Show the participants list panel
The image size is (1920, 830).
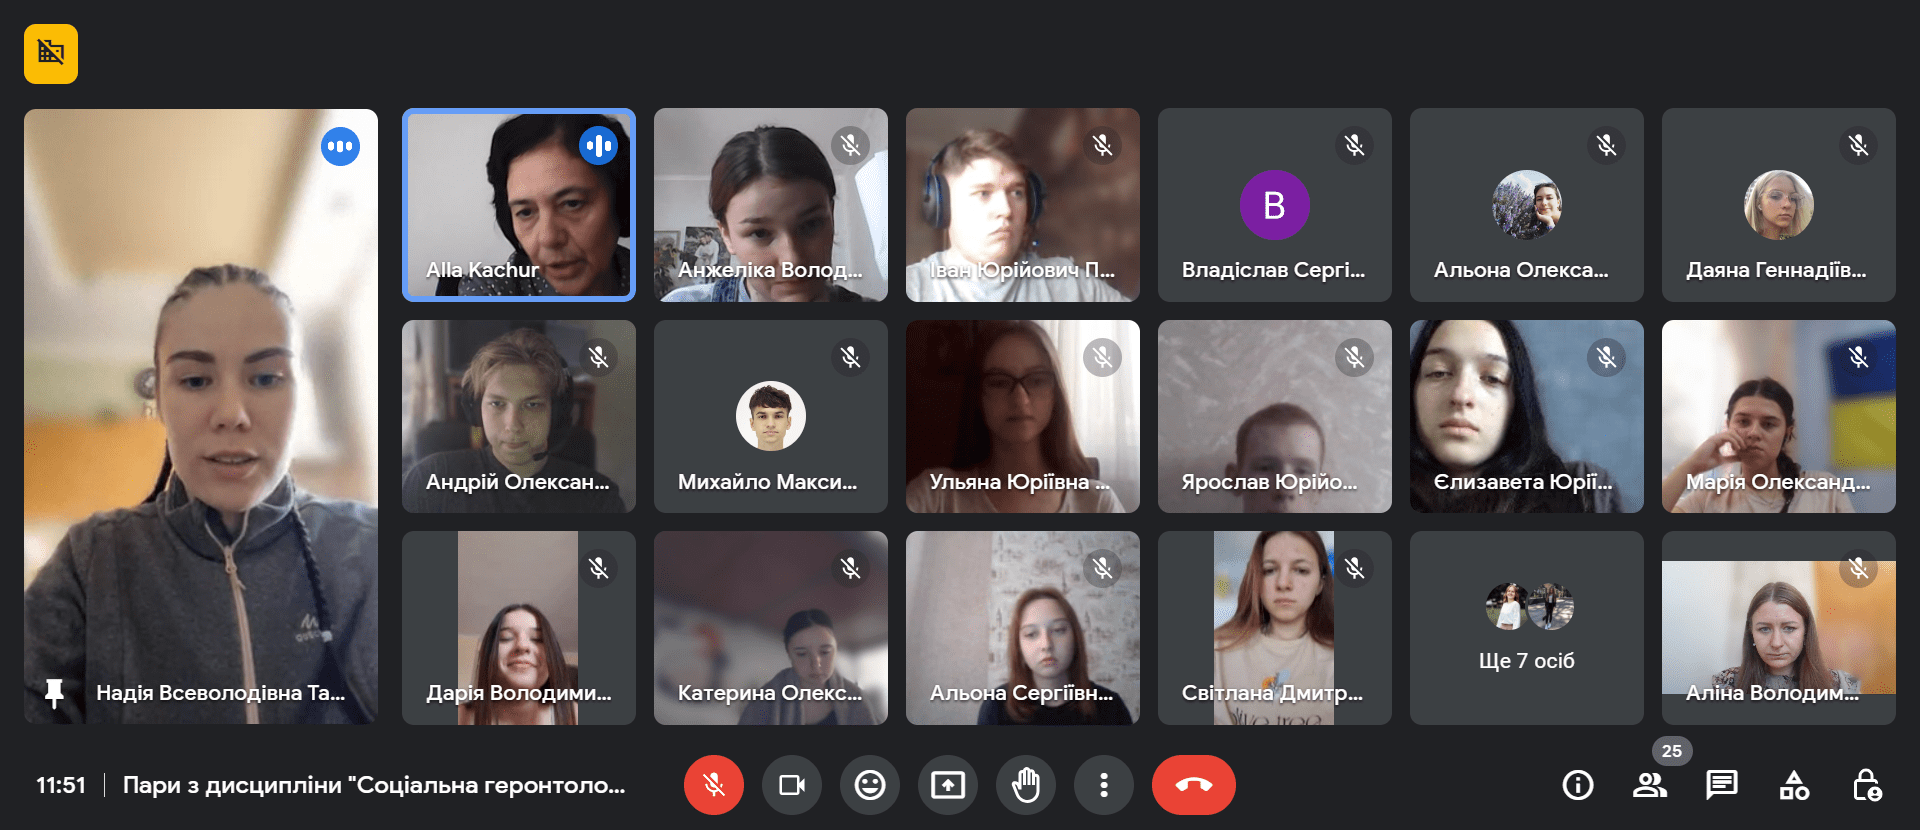pos(1649,785)
